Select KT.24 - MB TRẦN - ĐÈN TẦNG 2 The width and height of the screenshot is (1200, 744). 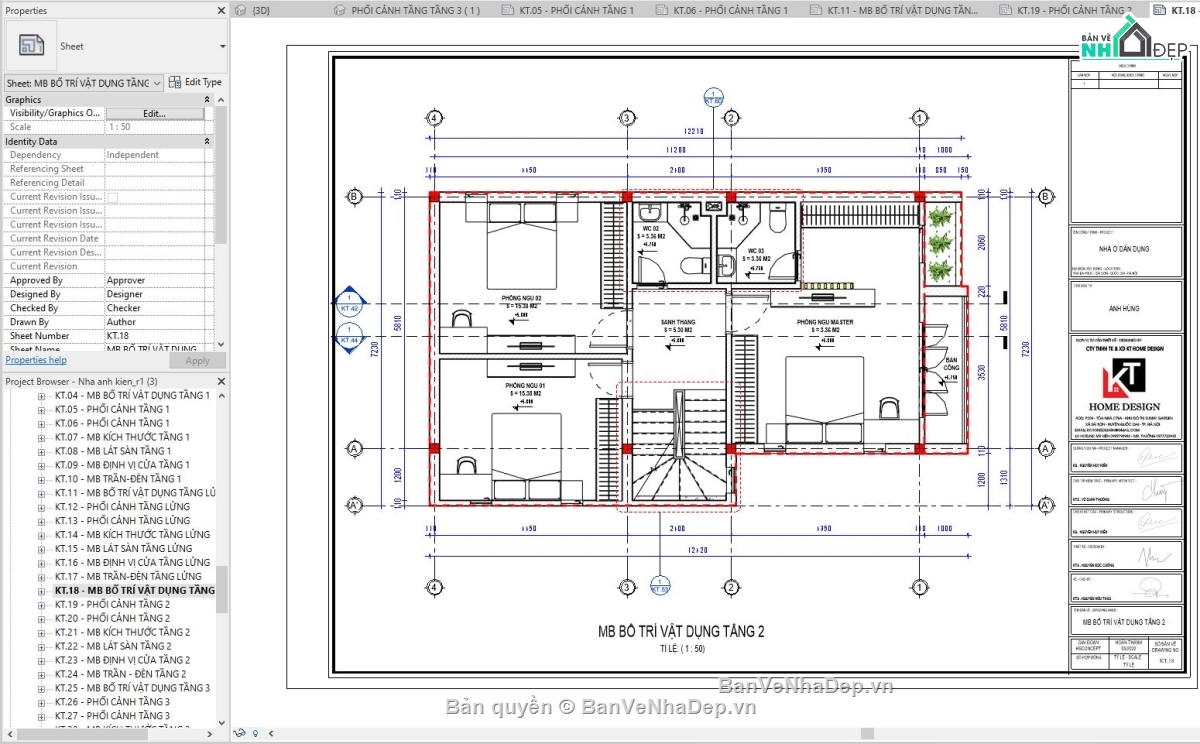(x=122, y=674)
